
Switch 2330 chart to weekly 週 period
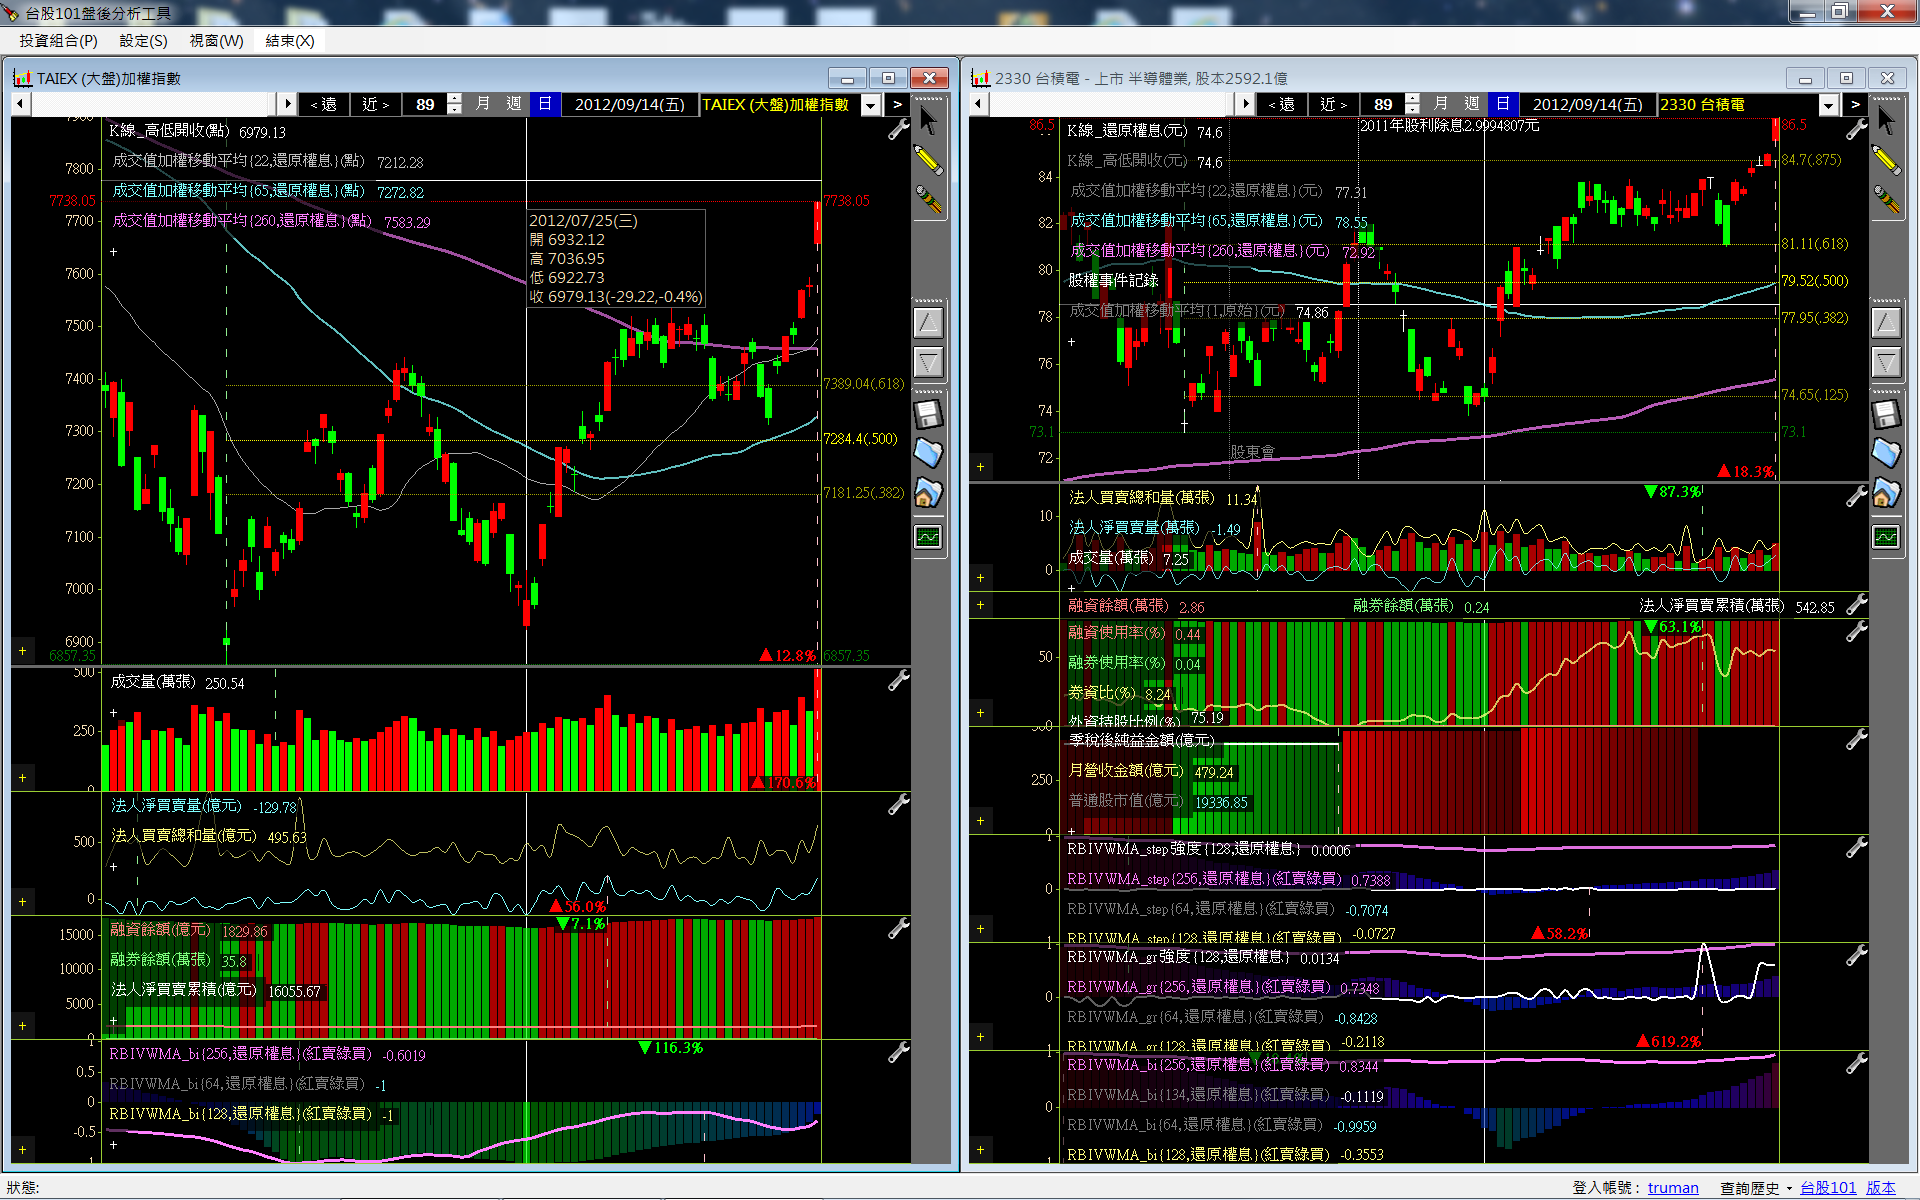point(1472,104)
